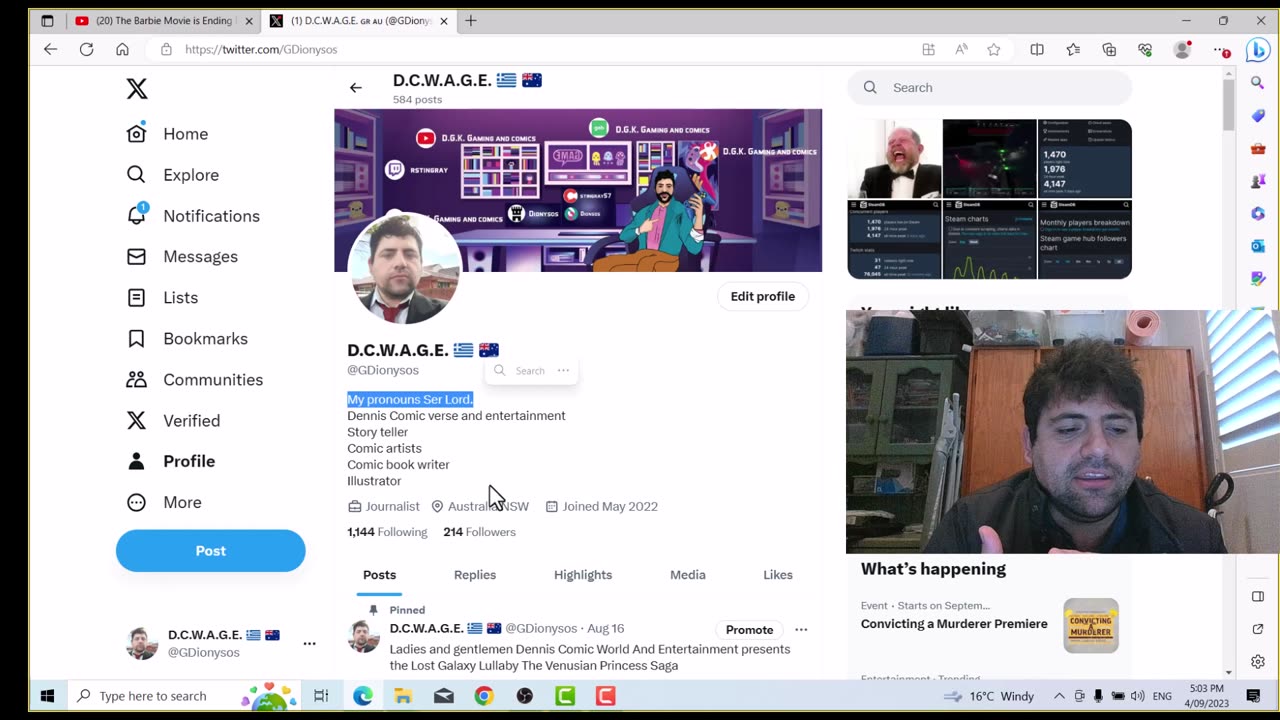This screenshot has height=720, width=1280.
Task: Open the Read aloud icon in address bar
Action: 961,50
